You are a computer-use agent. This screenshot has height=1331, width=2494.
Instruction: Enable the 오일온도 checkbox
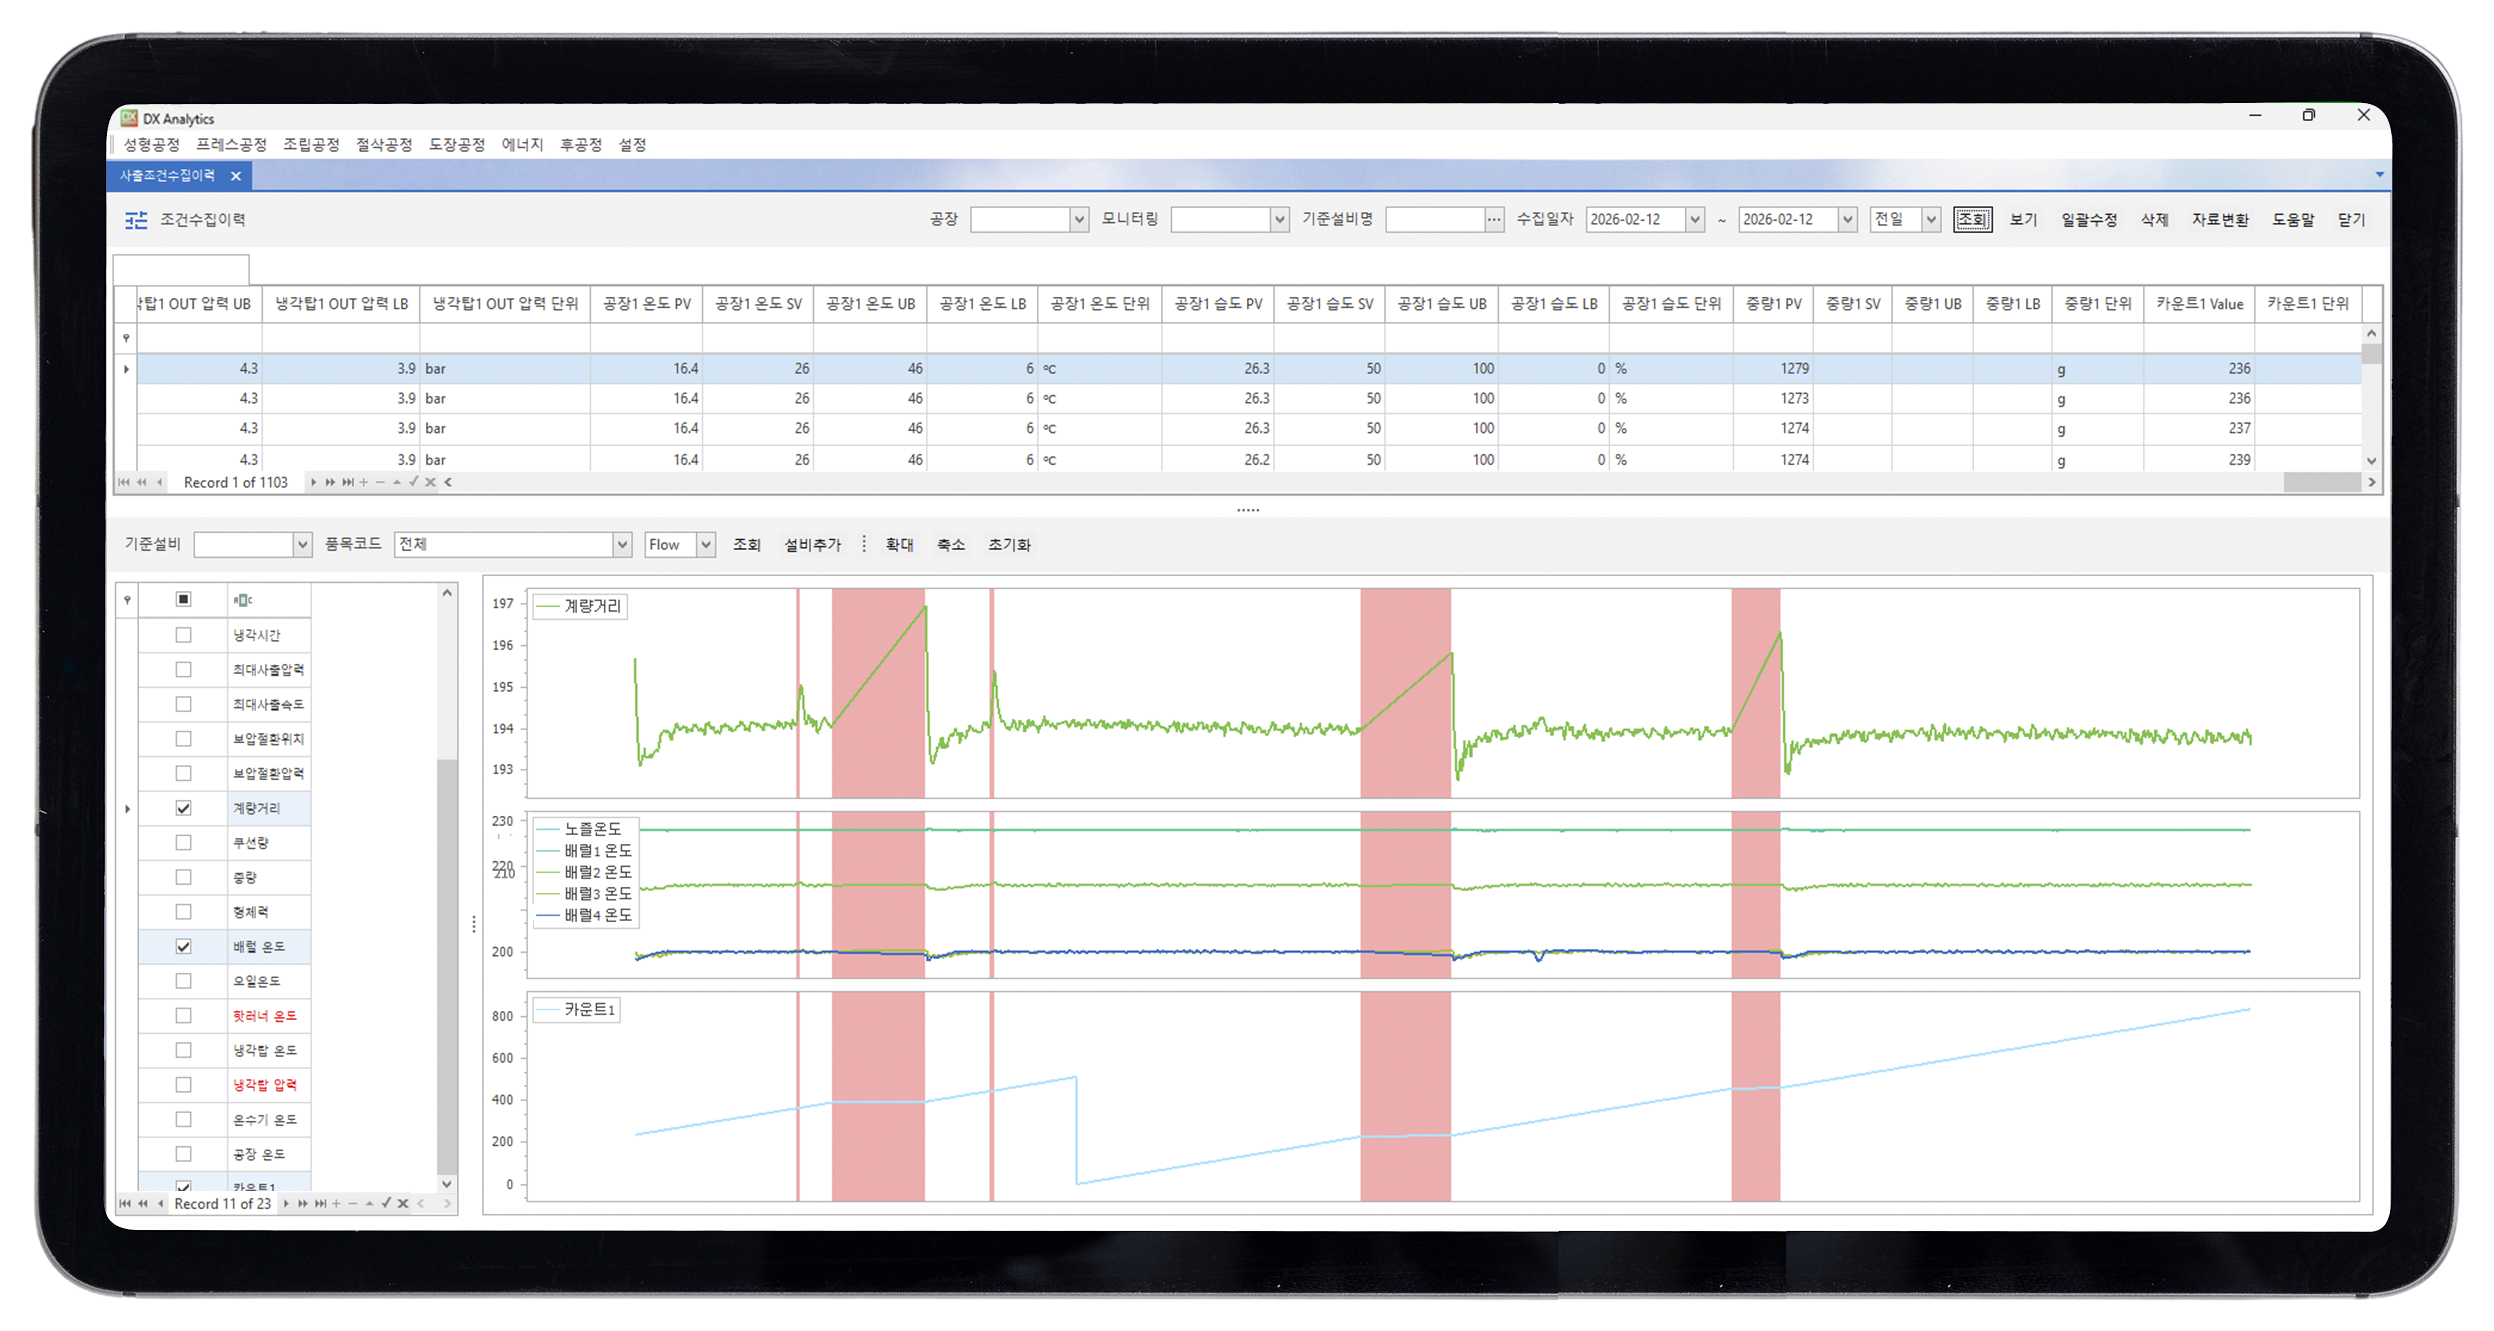(183, 981)
